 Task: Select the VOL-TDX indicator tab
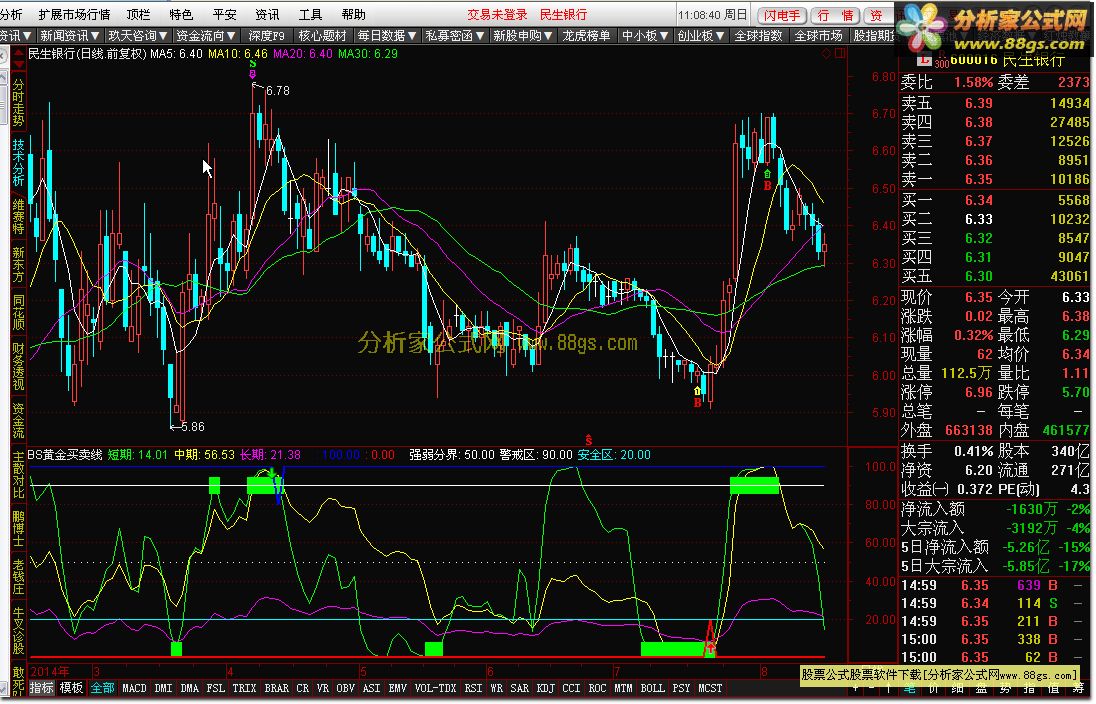[x=435, y=688]
